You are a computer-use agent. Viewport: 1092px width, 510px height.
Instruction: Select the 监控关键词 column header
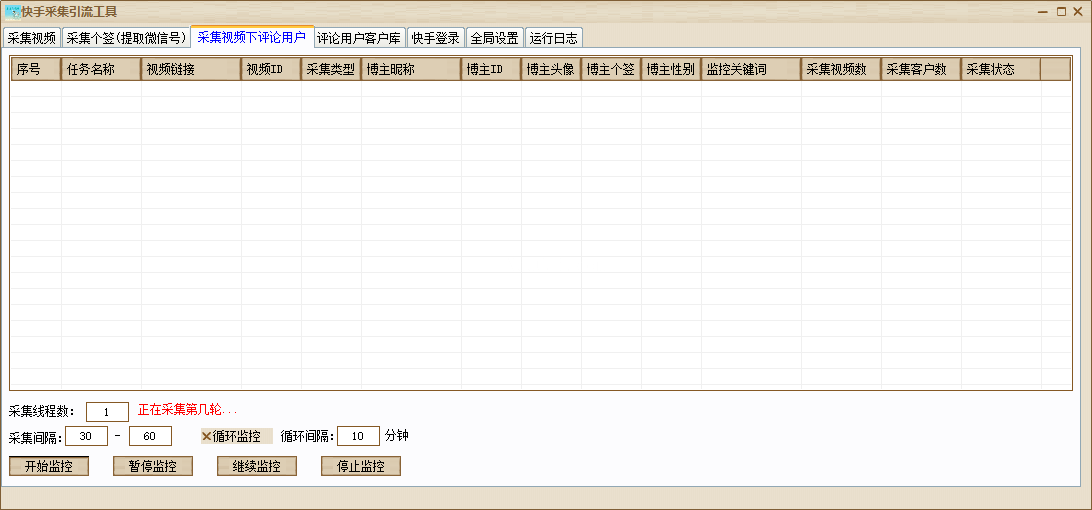750,69
